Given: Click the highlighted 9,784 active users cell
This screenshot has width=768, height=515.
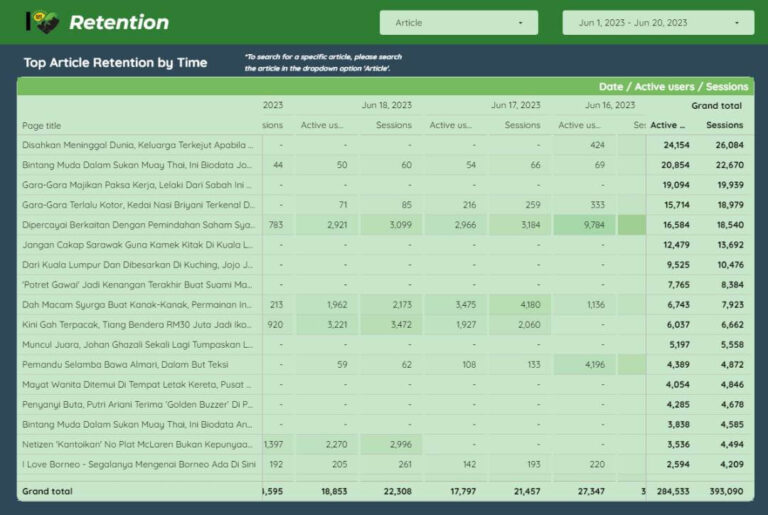Looking at the screenshot, I should click(x=587, y=225).
